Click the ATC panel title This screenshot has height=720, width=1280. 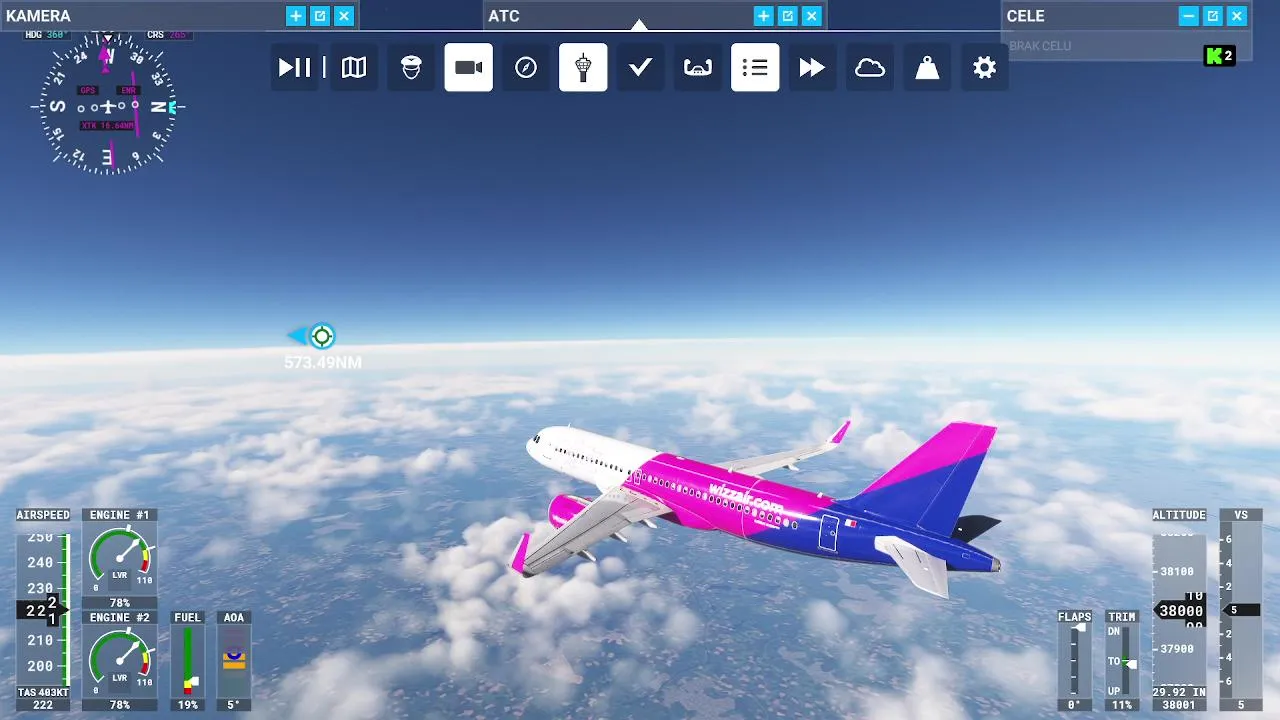[504, 16]
